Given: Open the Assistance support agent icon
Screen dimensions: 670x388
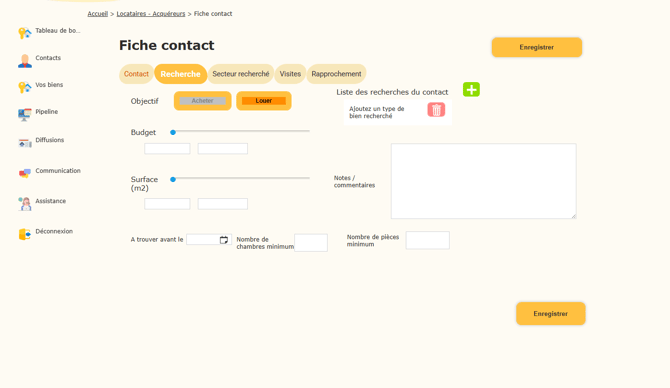Looking at the screenshot, I should tap(25, 204).
